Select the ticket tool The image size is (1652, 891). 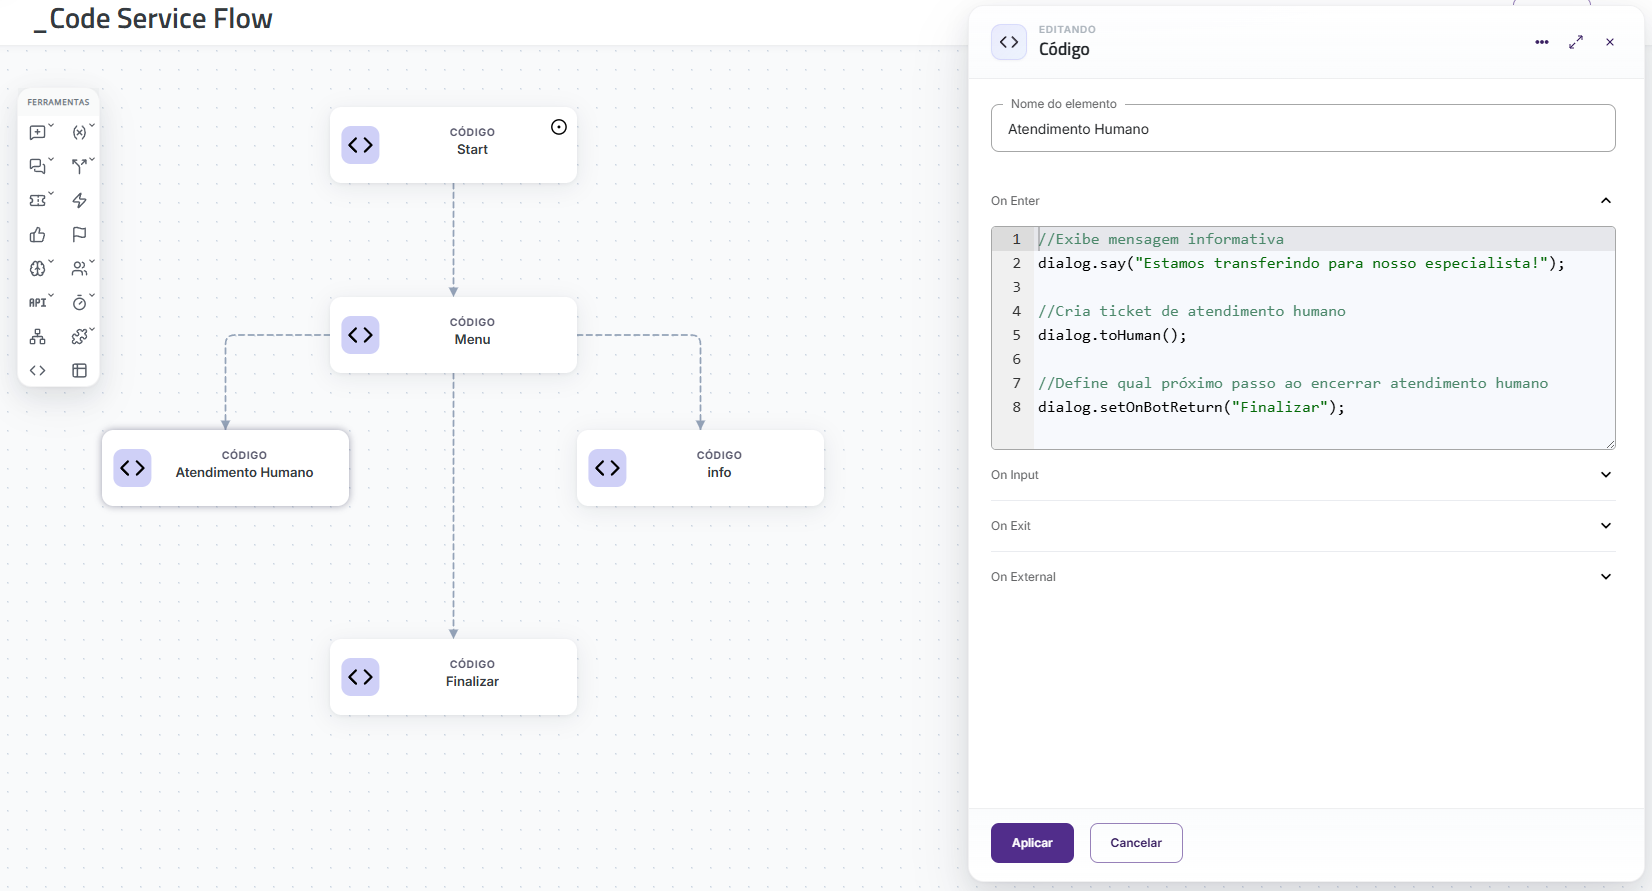tap(38, 200)
